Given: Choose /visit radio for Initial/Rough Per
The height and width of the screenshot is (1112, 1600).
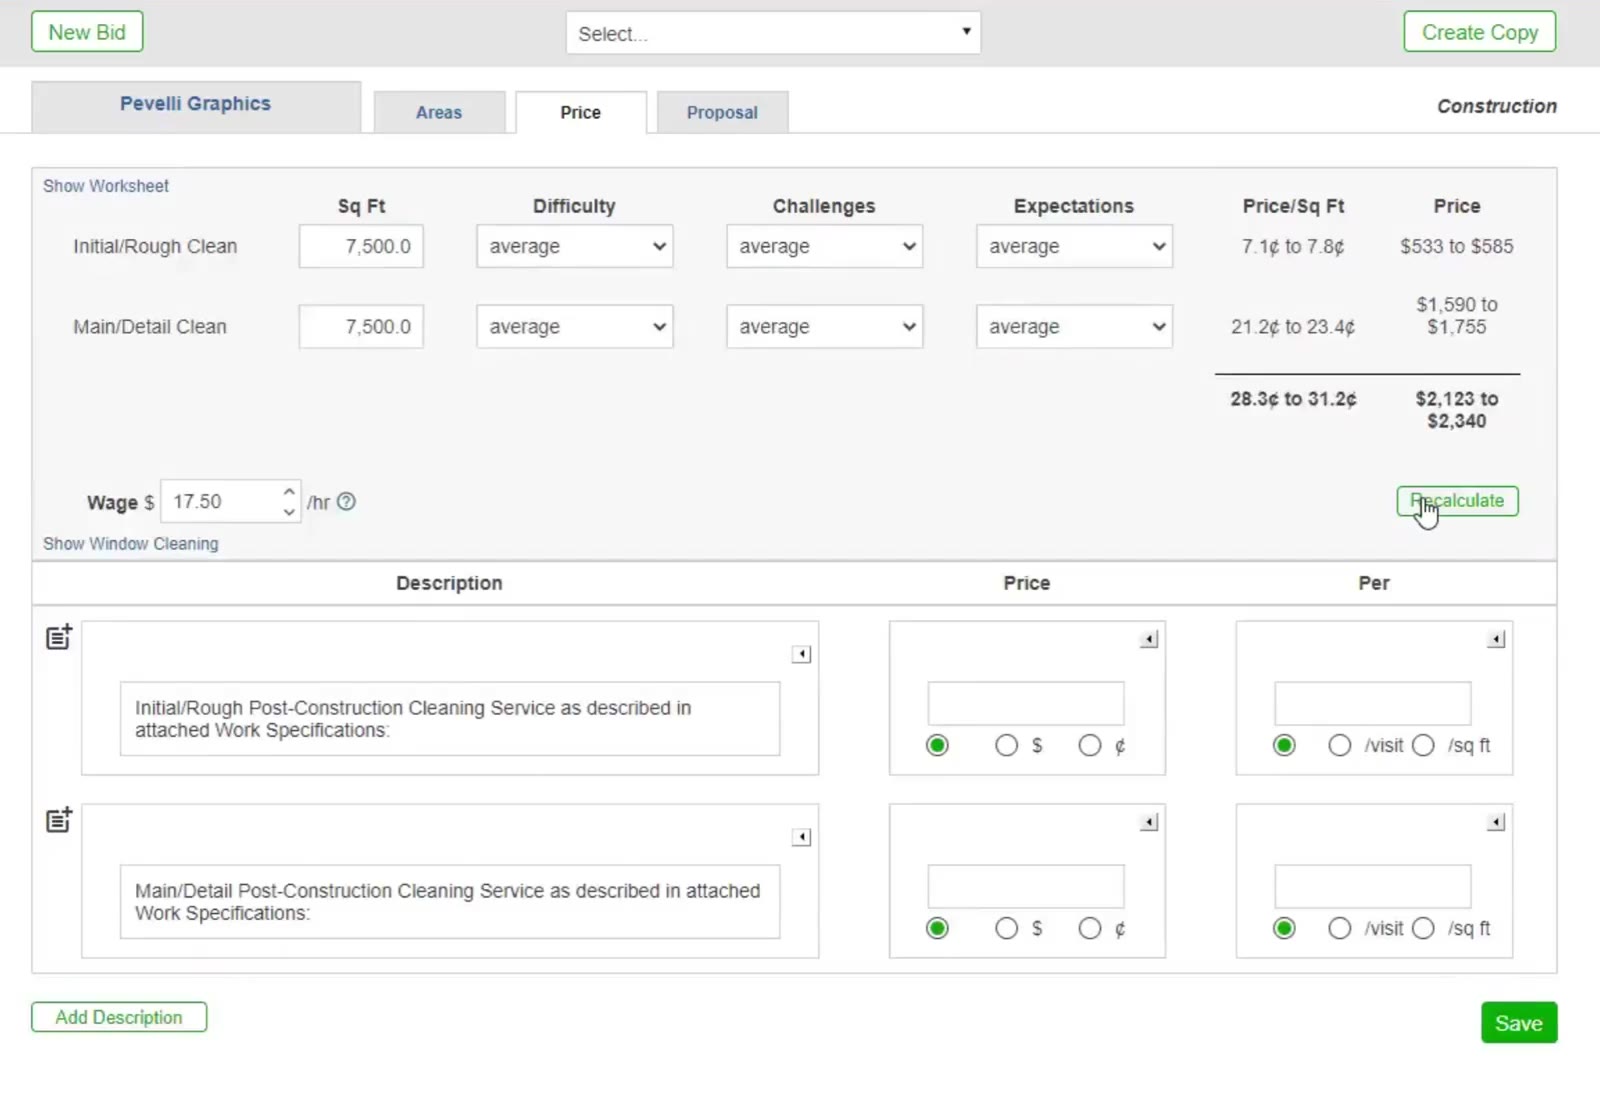Looking at the screenshot, I should pyautogui.click(x=1340, y=746).
